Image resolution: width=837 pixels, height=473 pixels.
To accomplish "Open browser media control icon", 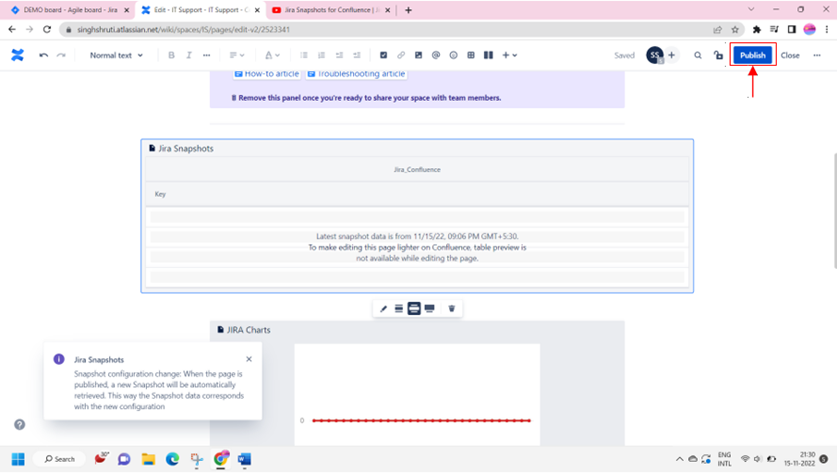I will 774,29.
